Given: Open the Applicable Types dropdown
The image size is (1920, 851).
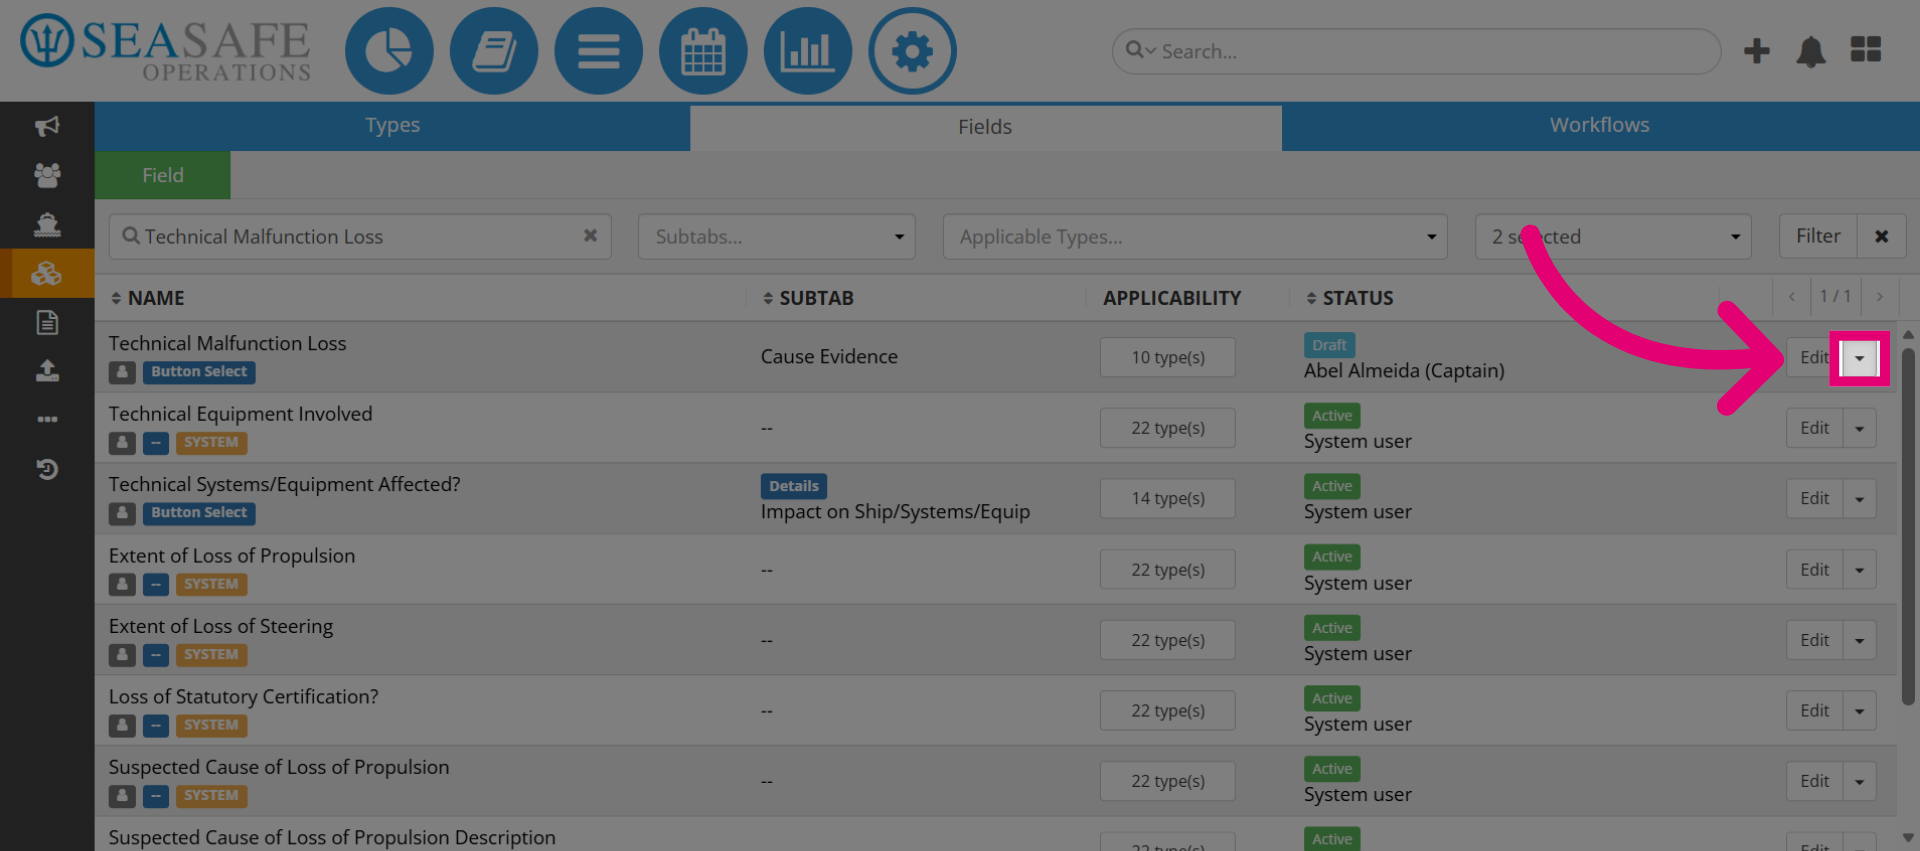Looking at the screenshot, I should click(1195, 237).
